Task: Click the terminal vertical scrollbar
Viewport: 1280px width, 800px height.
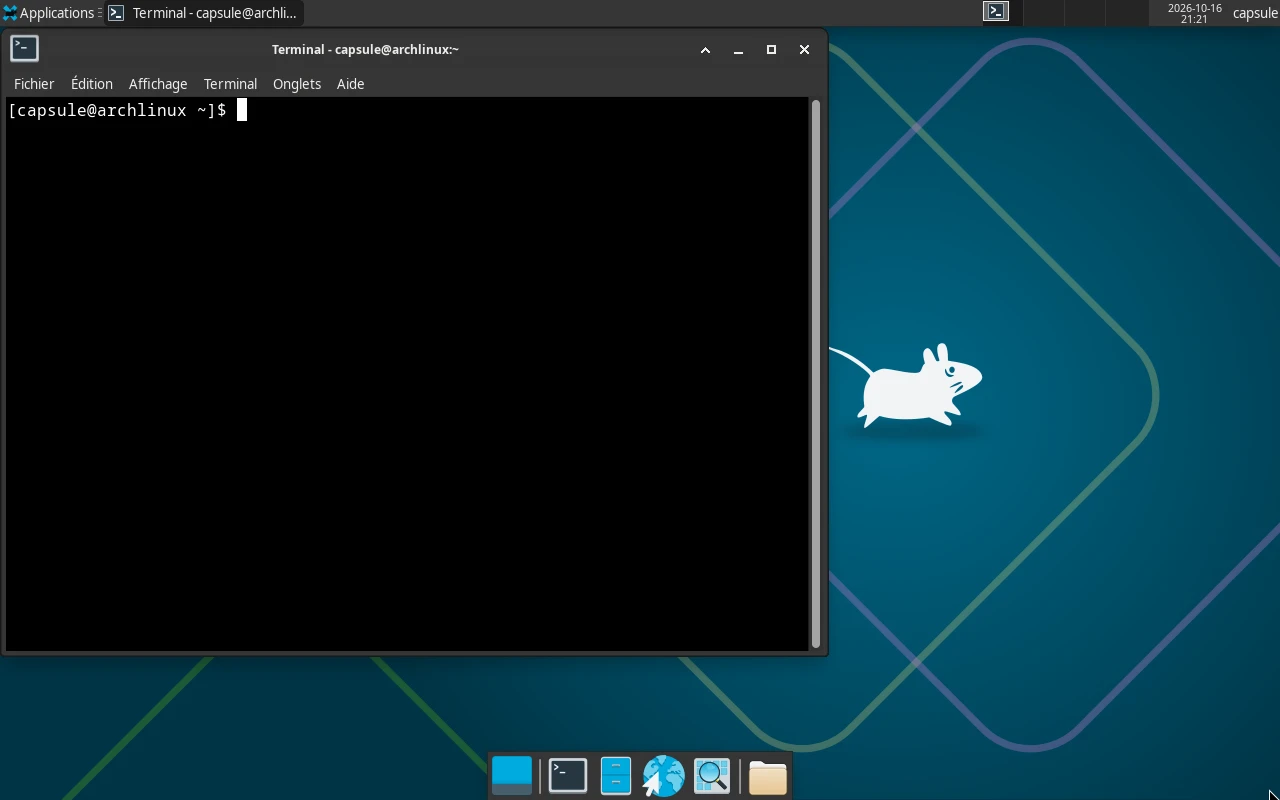Action: (x=816, y=373)
